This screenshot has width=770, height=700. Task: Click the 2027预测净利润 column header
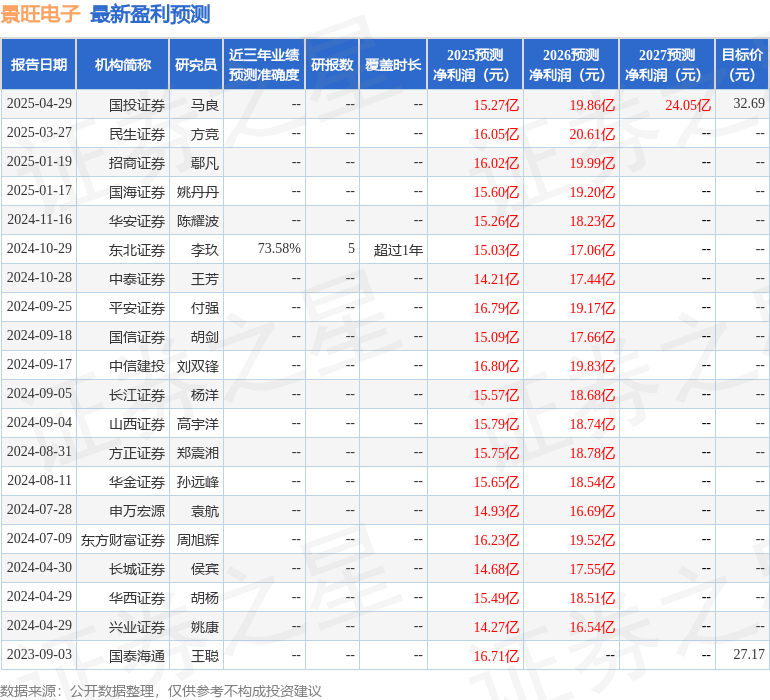667,65
